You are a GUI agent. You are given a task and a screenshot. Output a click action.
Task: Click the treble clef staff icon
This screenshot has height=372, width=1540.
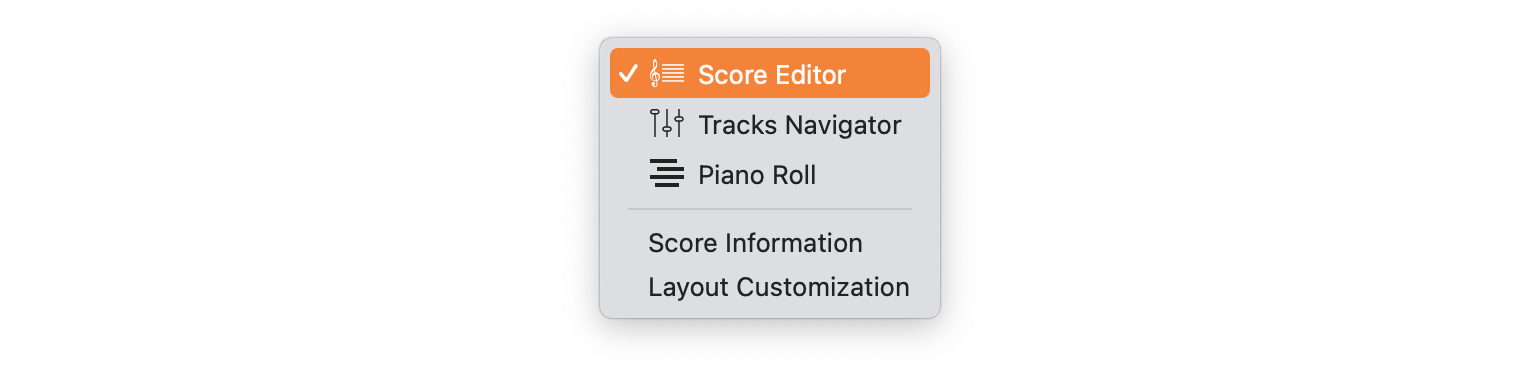tap(667, 74)
